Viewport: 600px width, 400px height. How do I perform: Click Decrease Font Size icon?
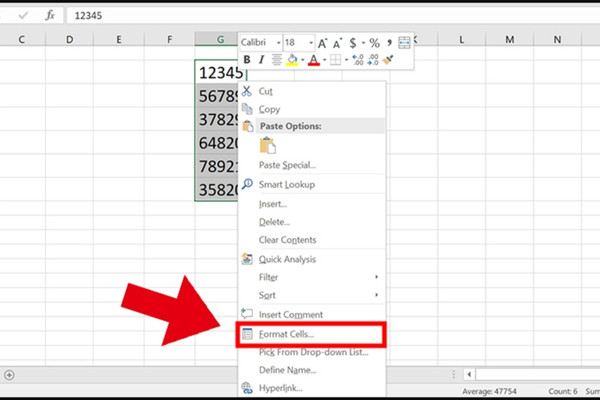[337, 43]
